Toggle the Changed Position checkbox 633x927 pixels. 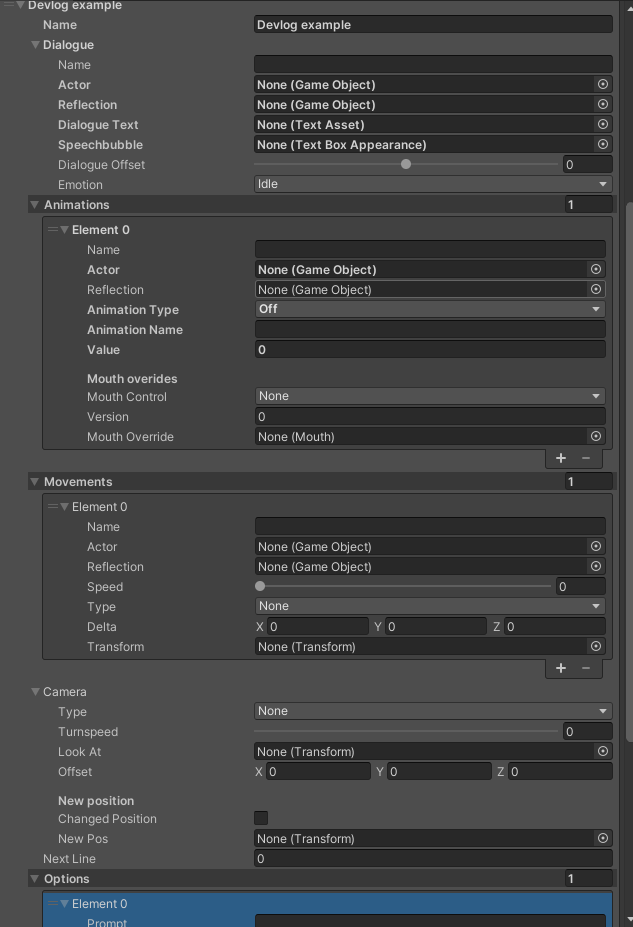[x=261, y=818]
